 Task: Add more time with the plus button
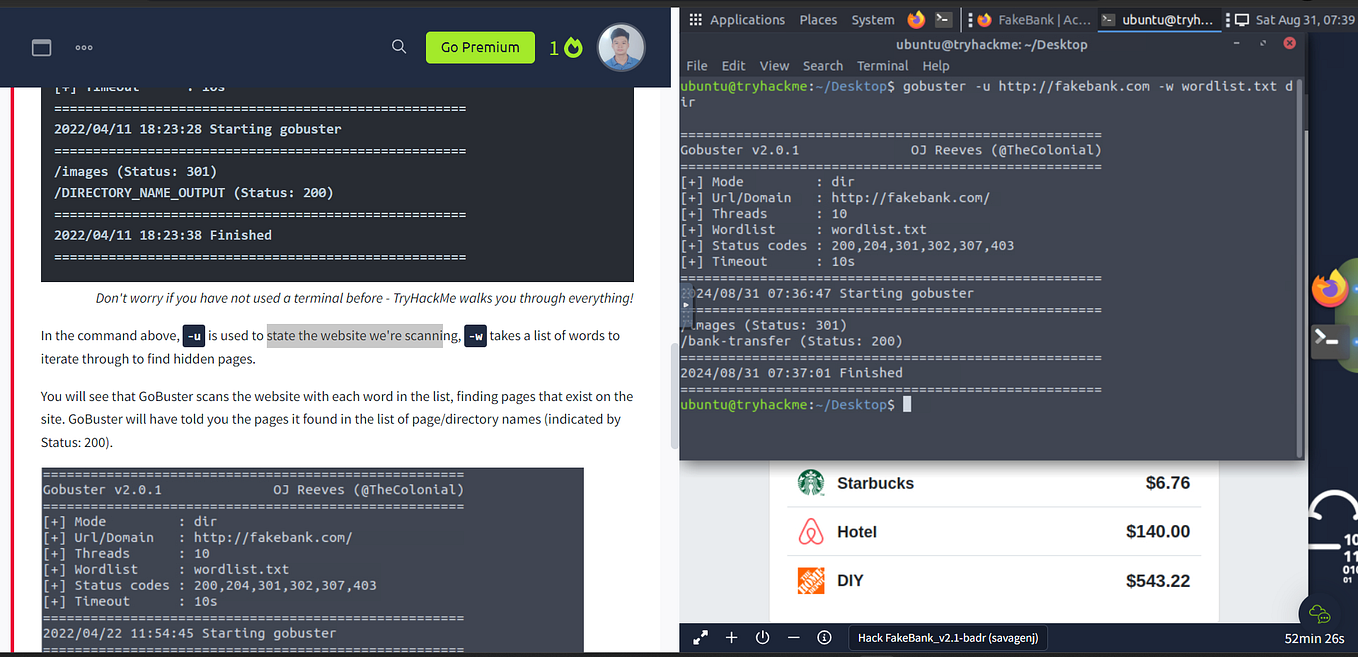pos(731,636)
